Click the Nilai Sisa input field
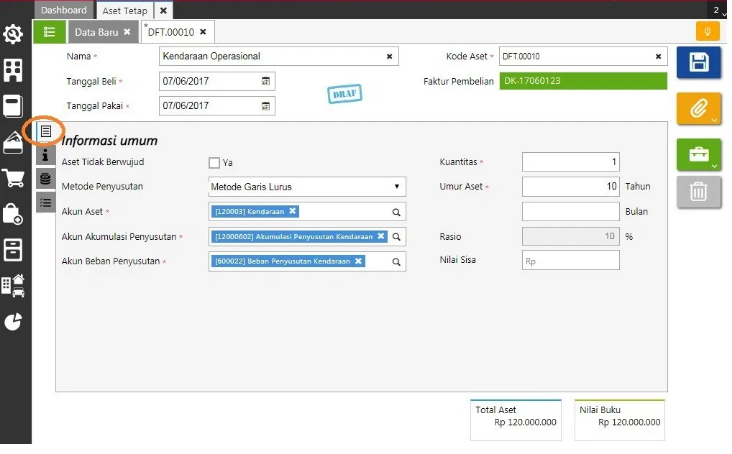 [570, 261]
